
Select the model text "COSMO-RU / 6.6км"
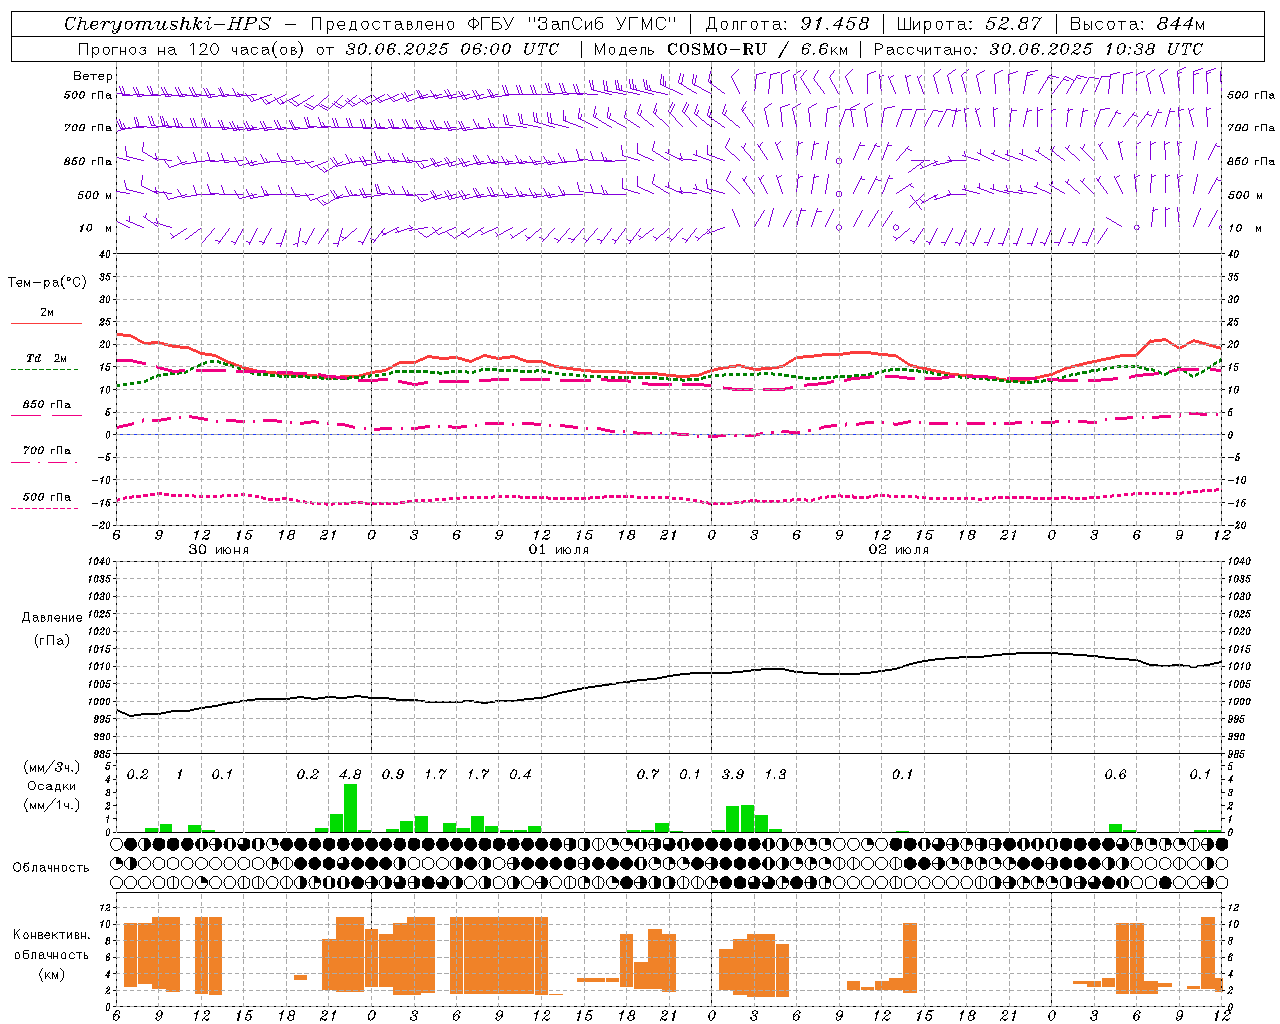point(758,49)
